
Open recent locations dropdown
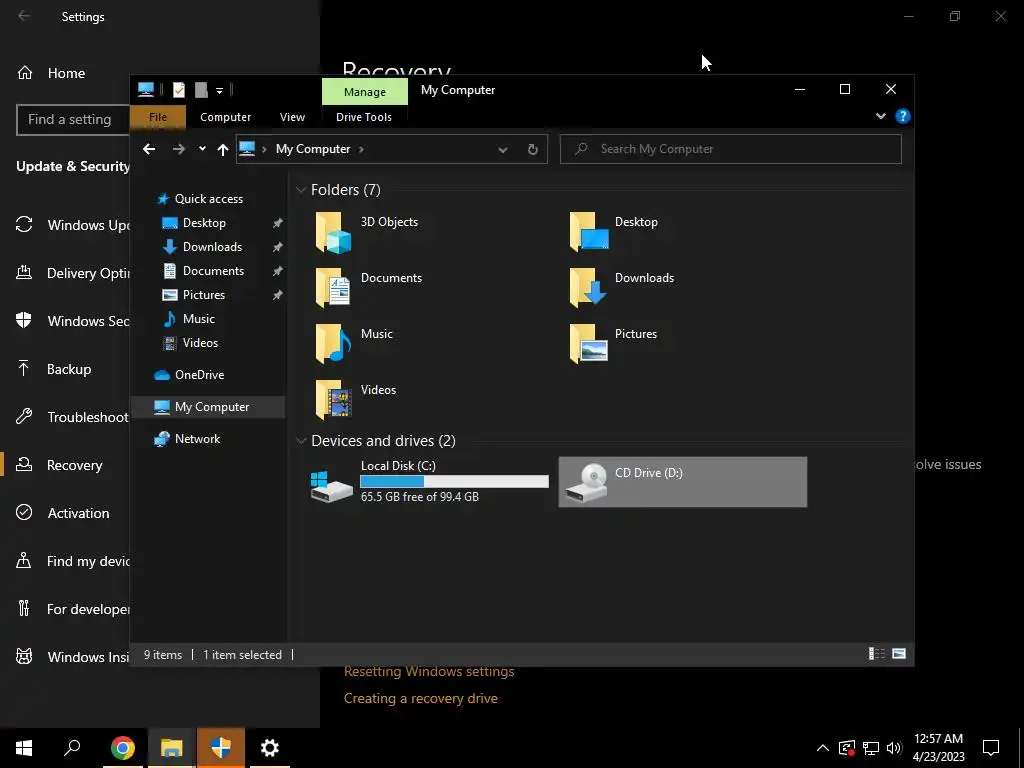202,149
